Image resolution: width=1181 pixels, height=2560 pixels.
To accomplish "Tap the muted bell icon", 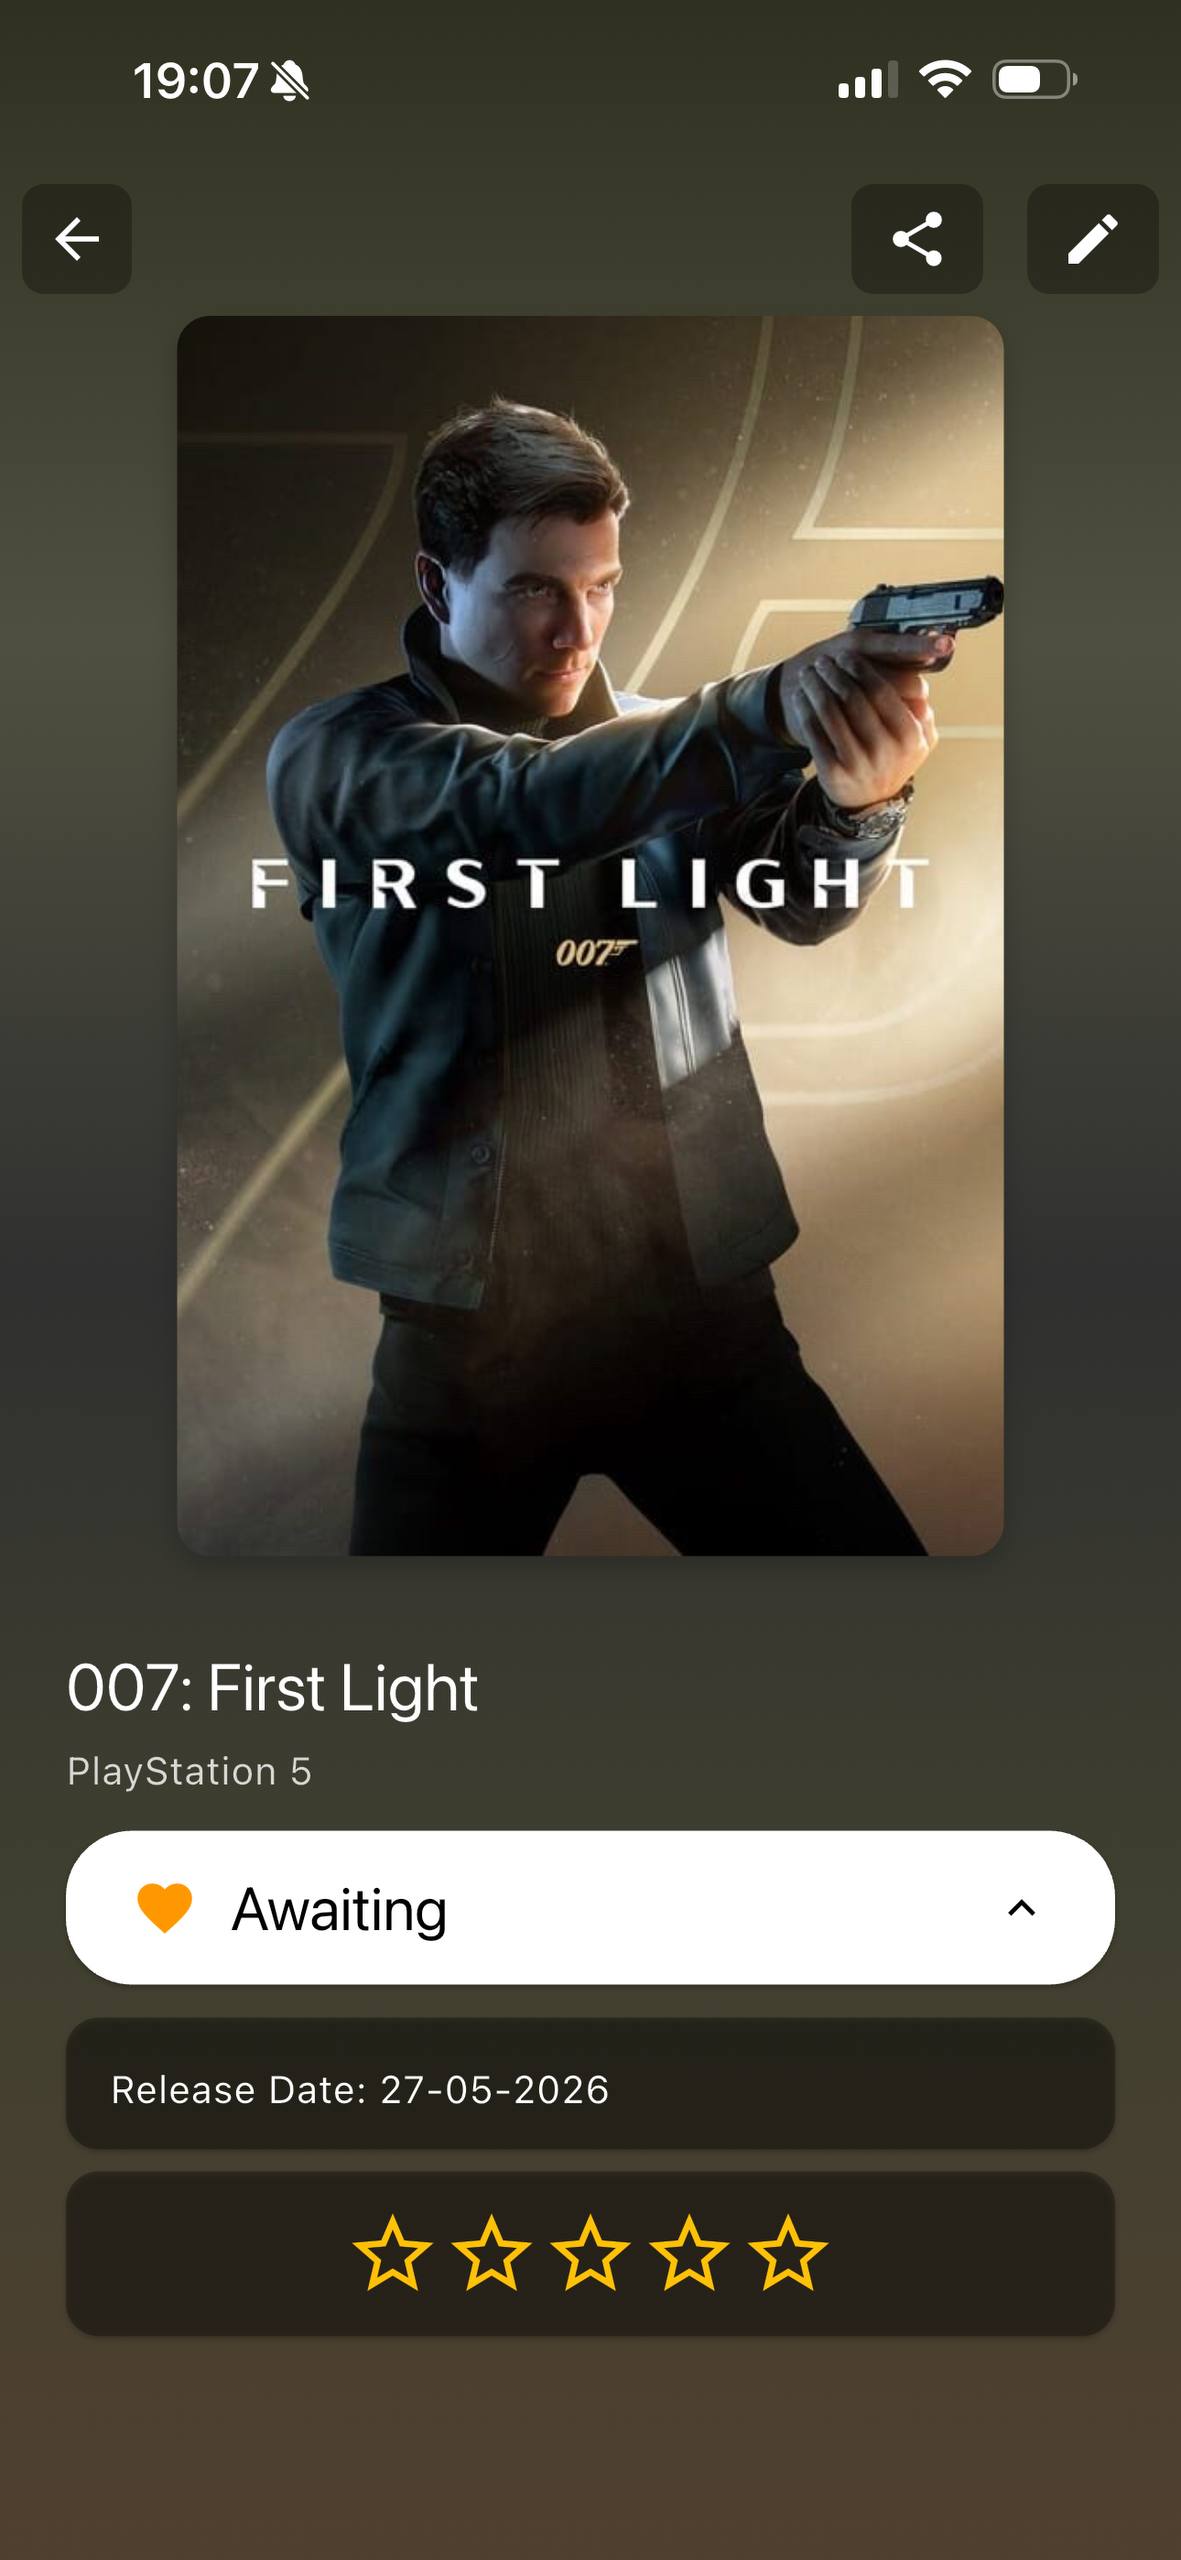I will click(290, 80).
